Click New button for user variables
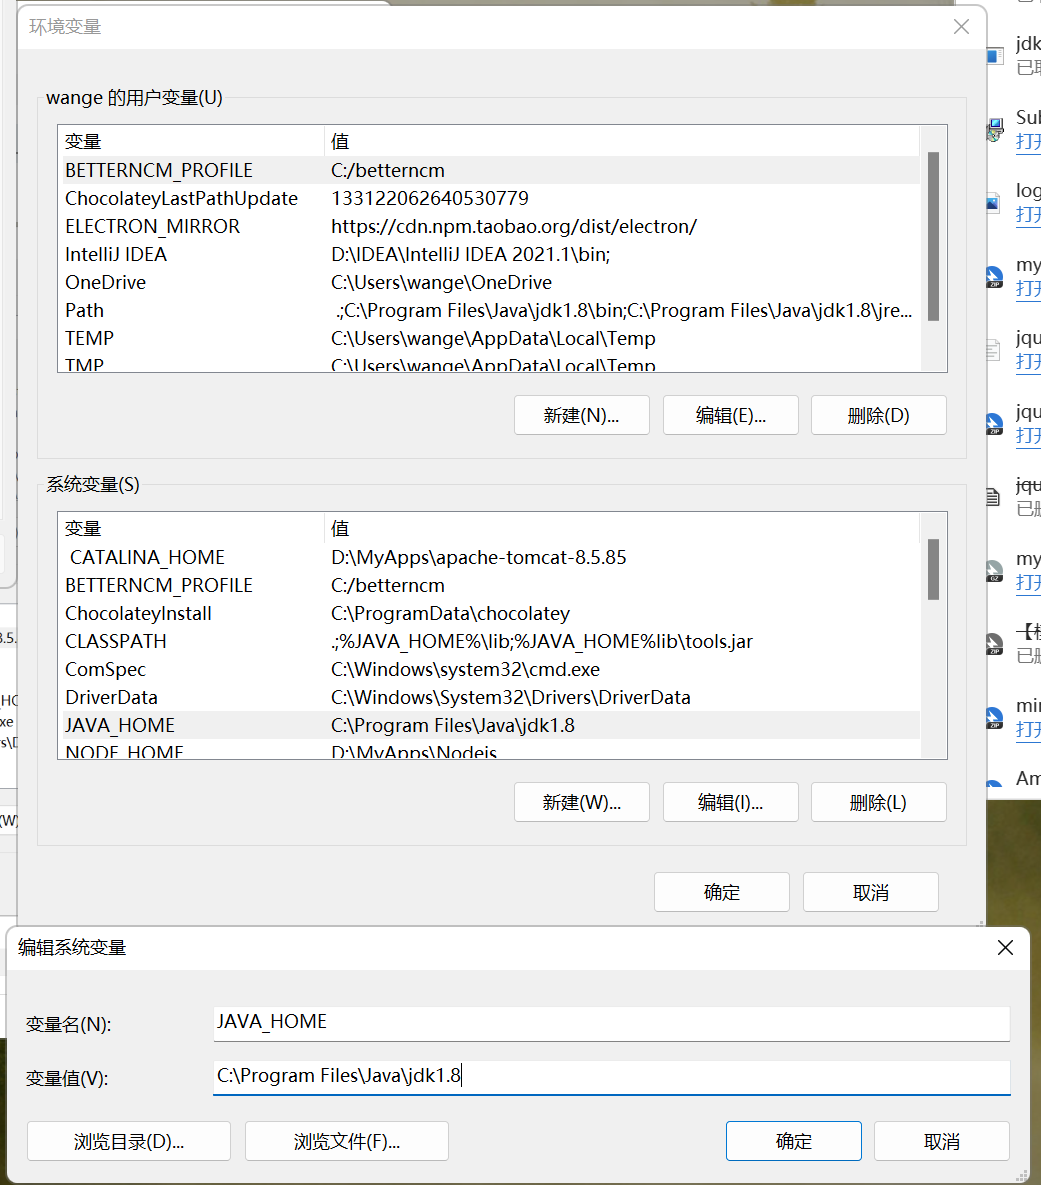This screenshot has width=1041, height=1185. pyautogui.click(x=581, y=416)
